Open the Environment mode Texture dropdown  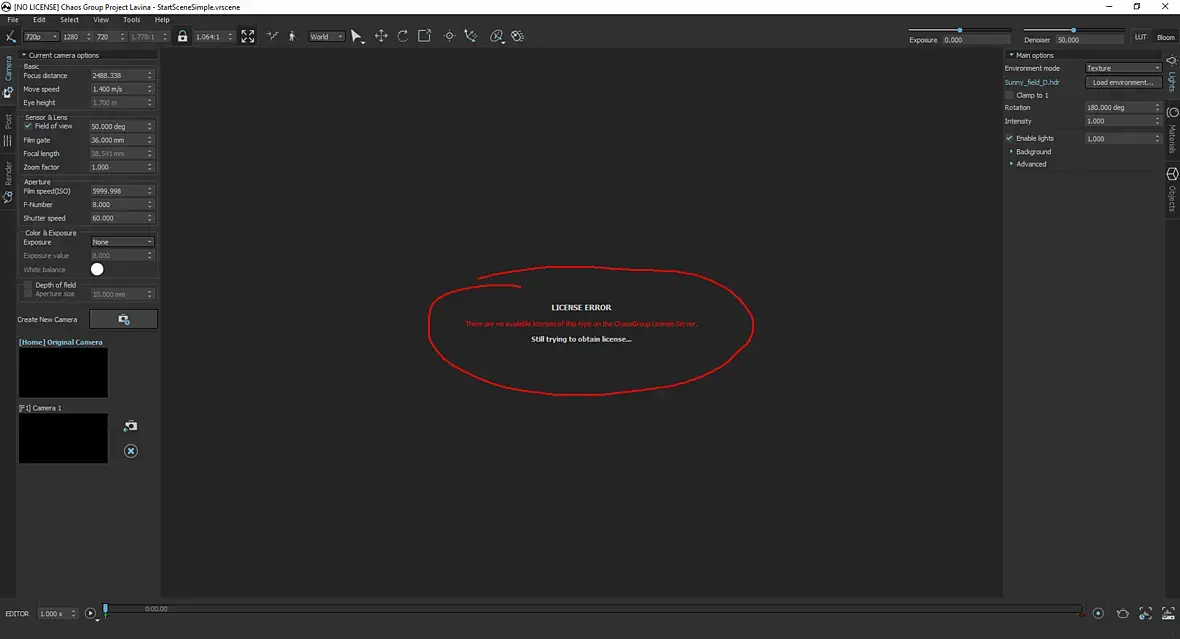pos(1123,68)
